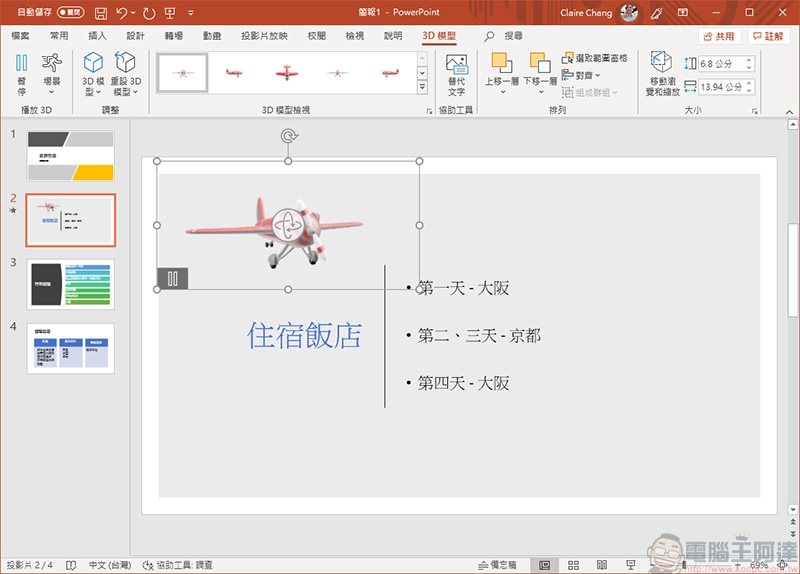The image size is (800, 574).
Task: Switch to the 常用 tab
Action: (59, 36)
